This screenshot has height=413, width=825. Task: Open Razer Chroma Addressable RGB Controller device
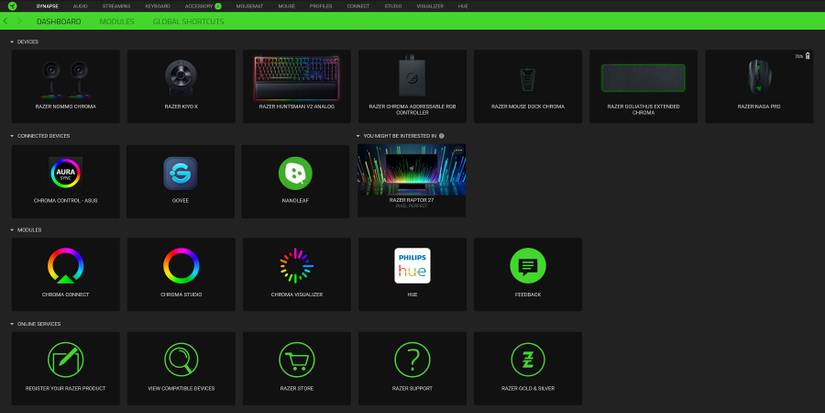click(x=412, y=86)
